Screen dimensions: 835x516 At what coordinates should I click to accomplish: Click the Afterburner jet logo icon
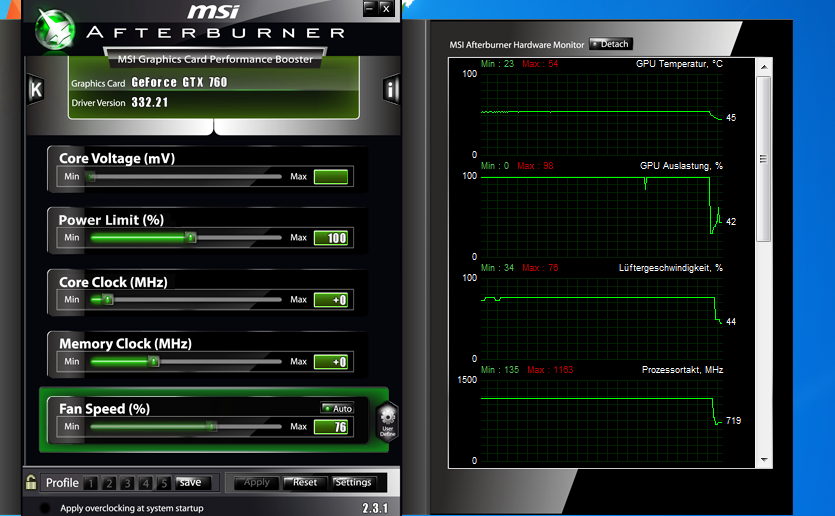point(55,30)
